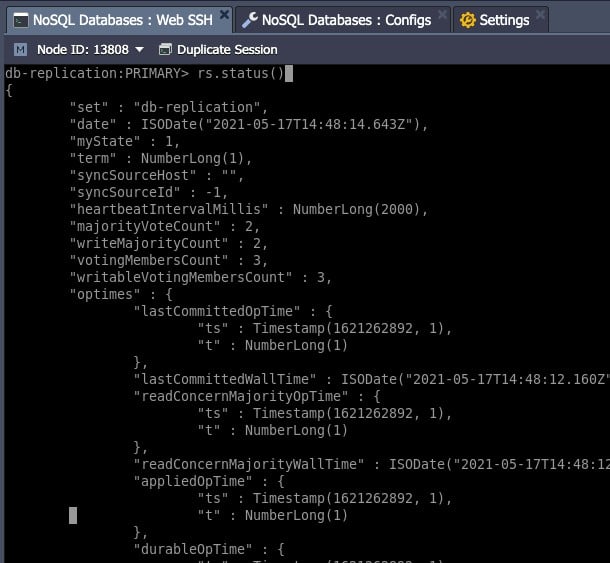The image size is (610, 563).
Task: Click the Duplicate Session button
Action: tap(218, 50)
